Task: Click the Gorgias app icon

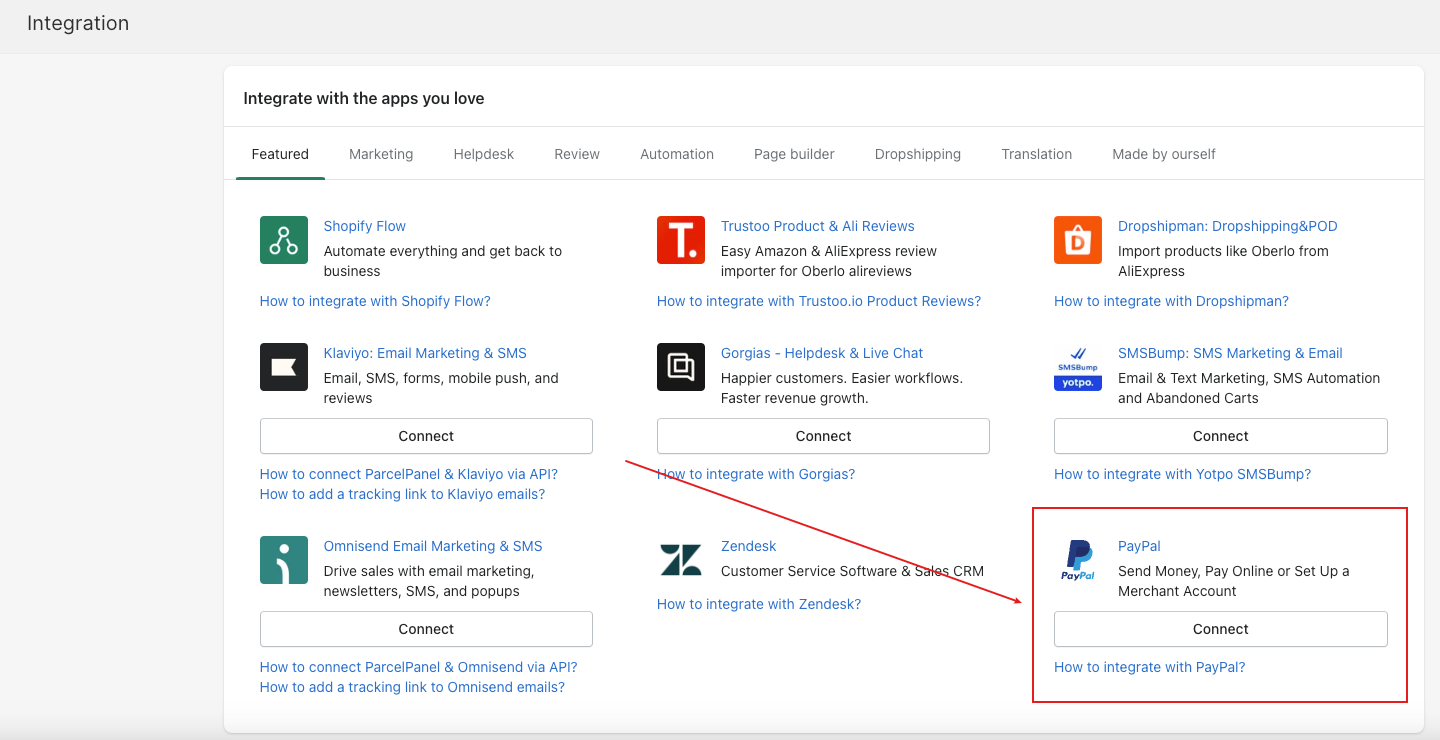Action: (x=681, y=367)
